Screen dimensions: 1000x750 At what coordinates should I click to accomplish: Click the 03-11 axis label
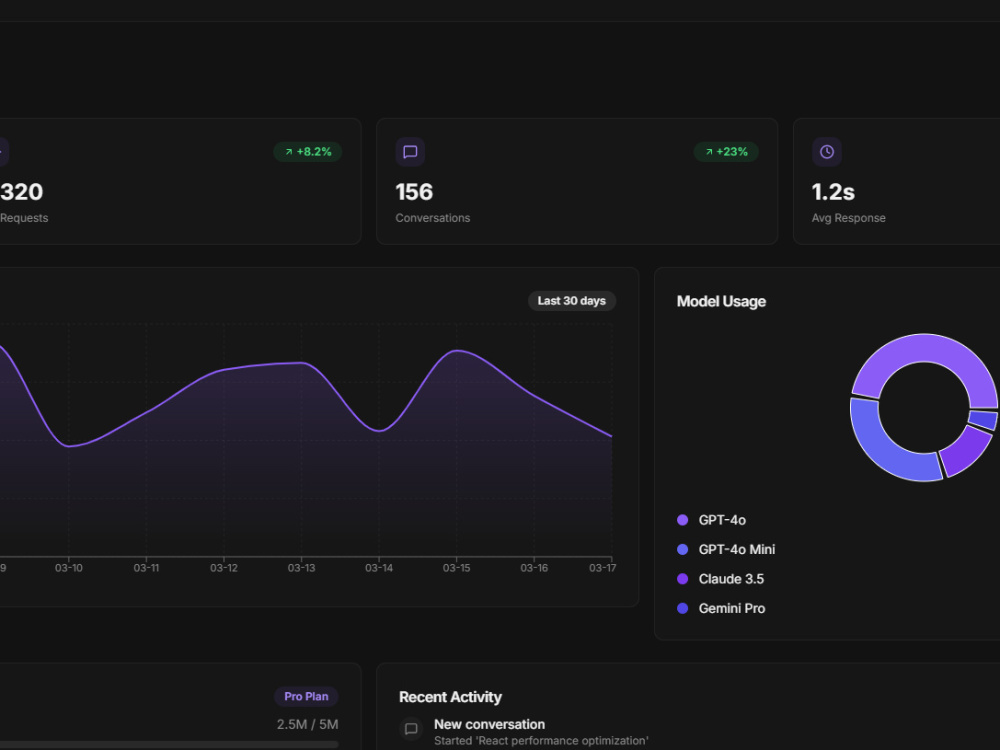point(146,568)
